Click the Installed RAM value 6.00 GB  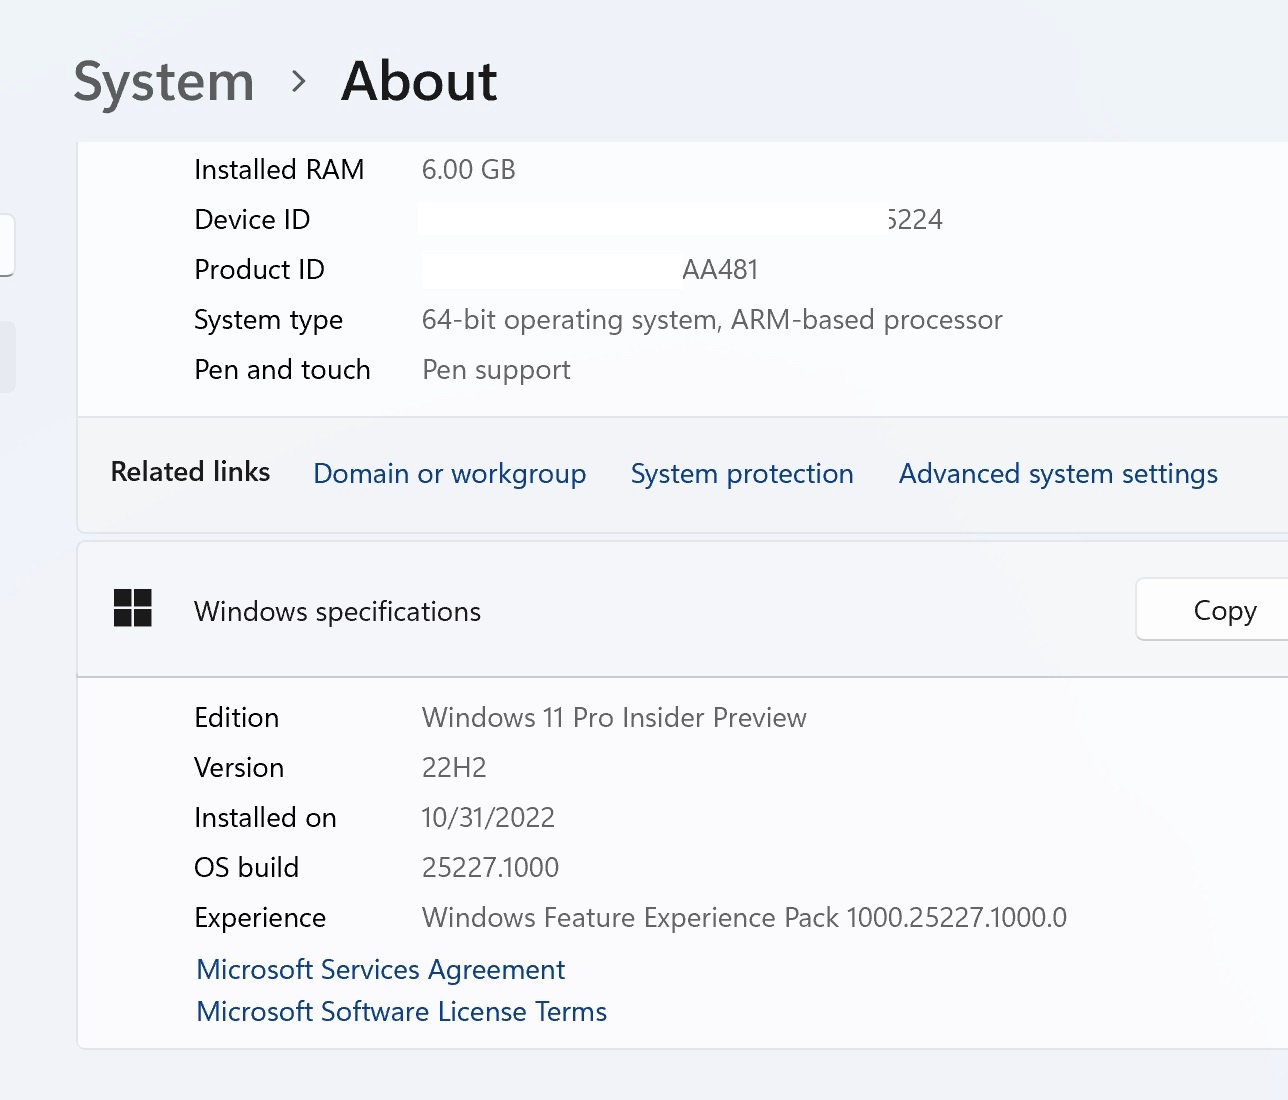468,169
